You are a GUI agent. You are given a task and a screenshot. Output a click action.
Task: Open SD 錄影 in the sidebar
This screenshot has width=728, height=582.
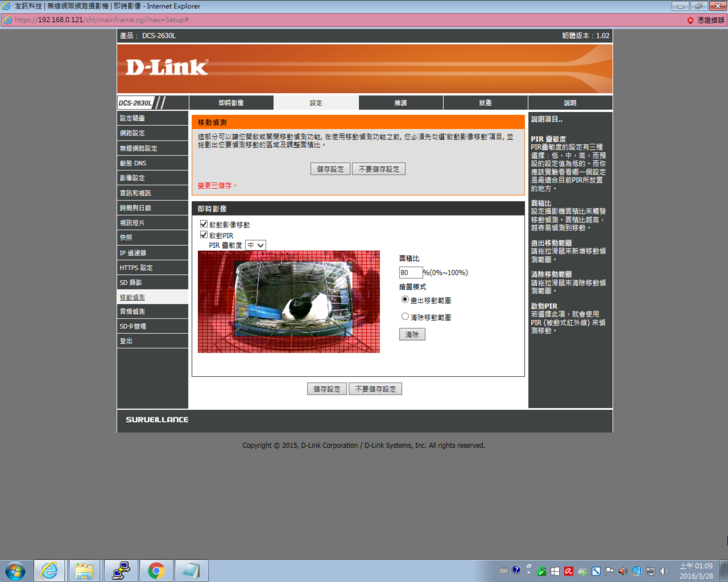coord(152,282)
